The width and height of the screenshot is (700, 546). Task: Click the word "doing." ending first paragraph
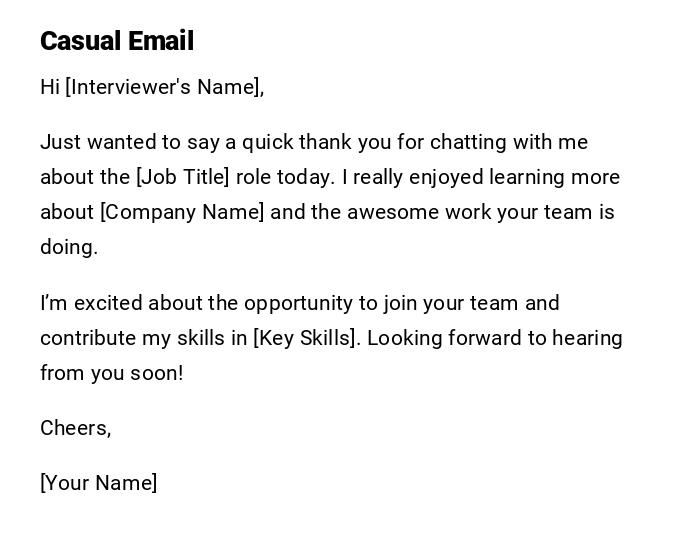tap(69, 247)
